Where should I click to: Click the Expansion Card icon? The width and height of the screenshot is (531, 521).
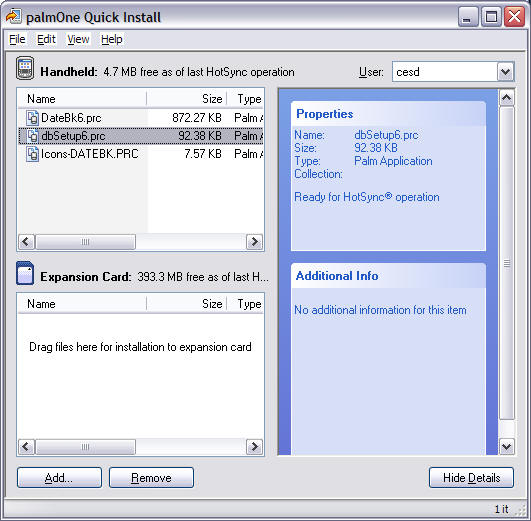pos(25,273)
